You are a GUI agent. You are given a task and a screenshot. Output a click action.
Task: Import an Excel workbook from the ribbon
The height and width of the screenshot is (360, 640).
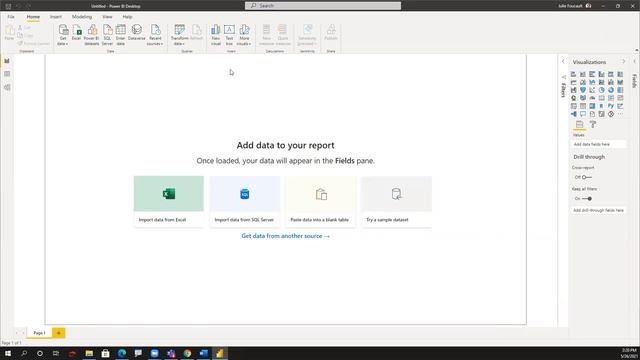[76, 32]
